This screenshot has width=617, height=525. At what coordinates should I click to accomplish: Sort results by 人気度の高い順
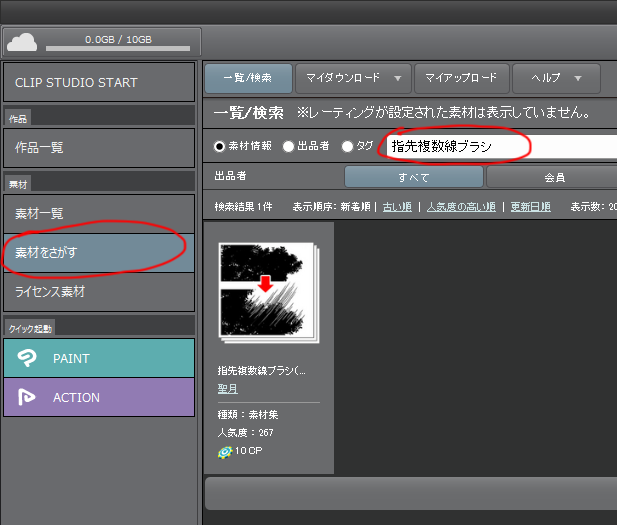tap(461, 207)
